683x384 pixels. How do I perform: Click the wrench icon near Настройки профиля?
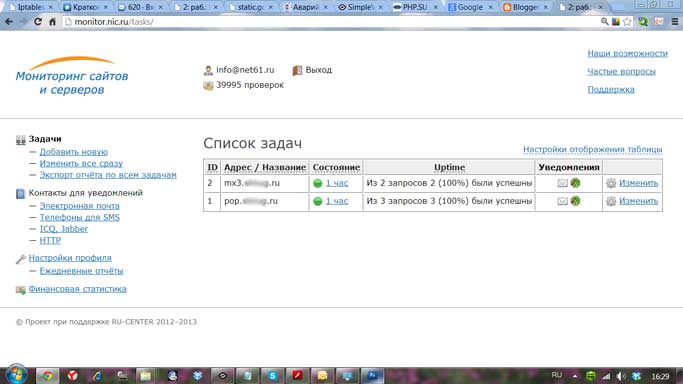pos(20,259)
